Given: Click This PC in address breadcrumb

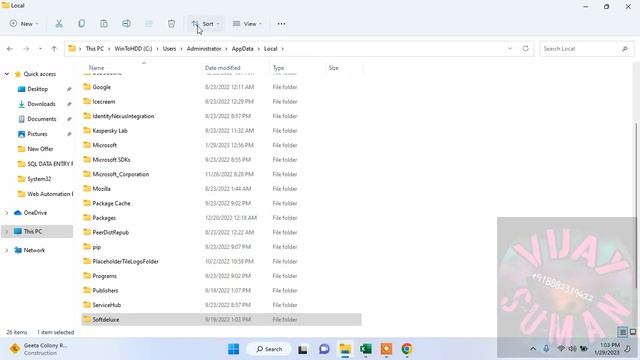Looking at the screenshot, I should [x=94, y=49].
